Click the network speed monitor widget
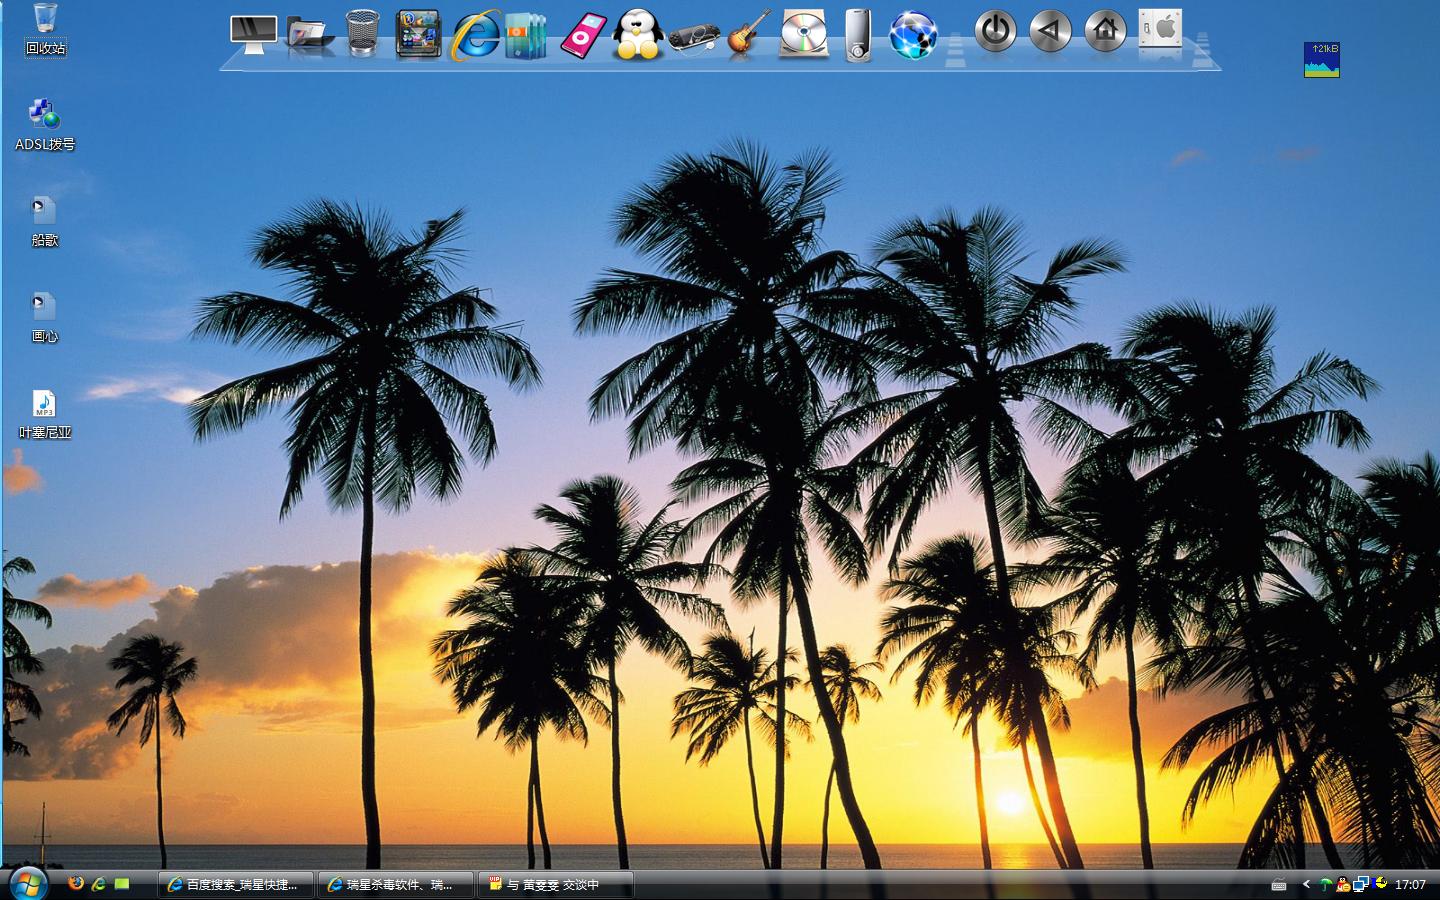This screenshot has height=900, width=1440. [1321, 60]
